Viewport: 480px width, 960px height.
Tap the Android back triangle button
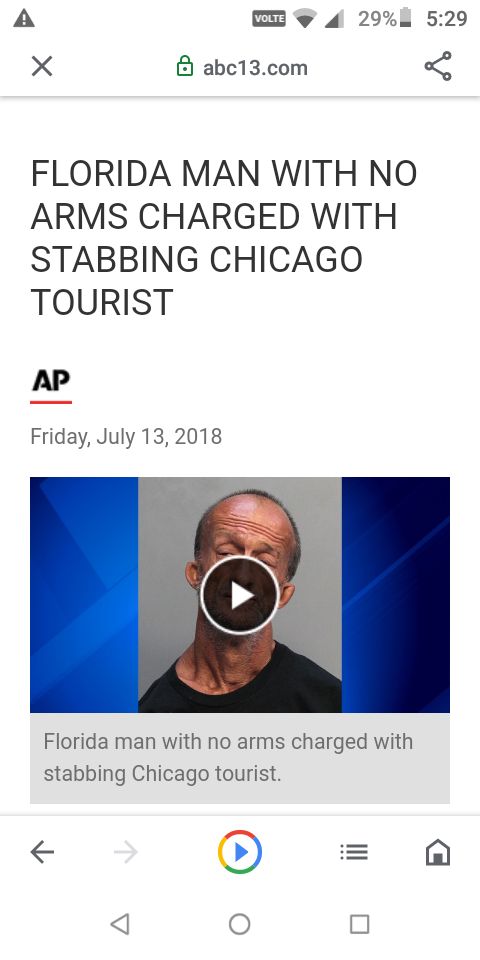coord(120,924)
